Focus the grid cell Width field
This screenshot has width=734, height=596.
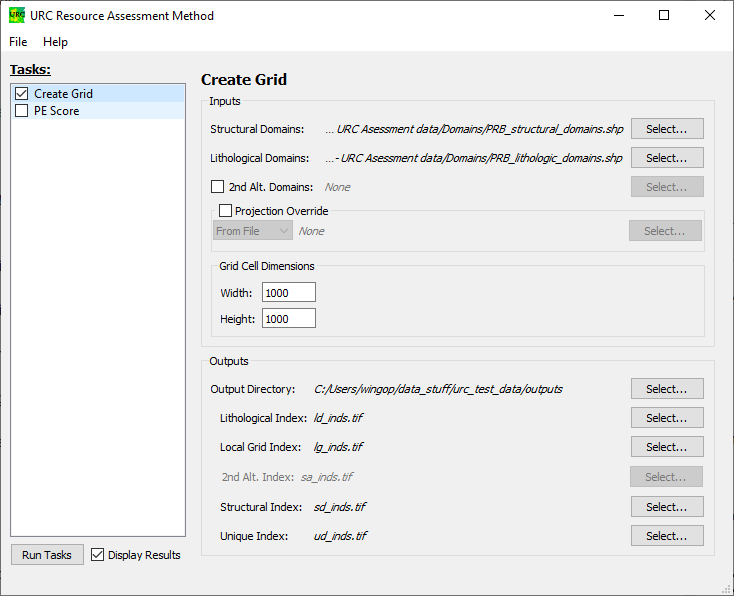(289, 293)
